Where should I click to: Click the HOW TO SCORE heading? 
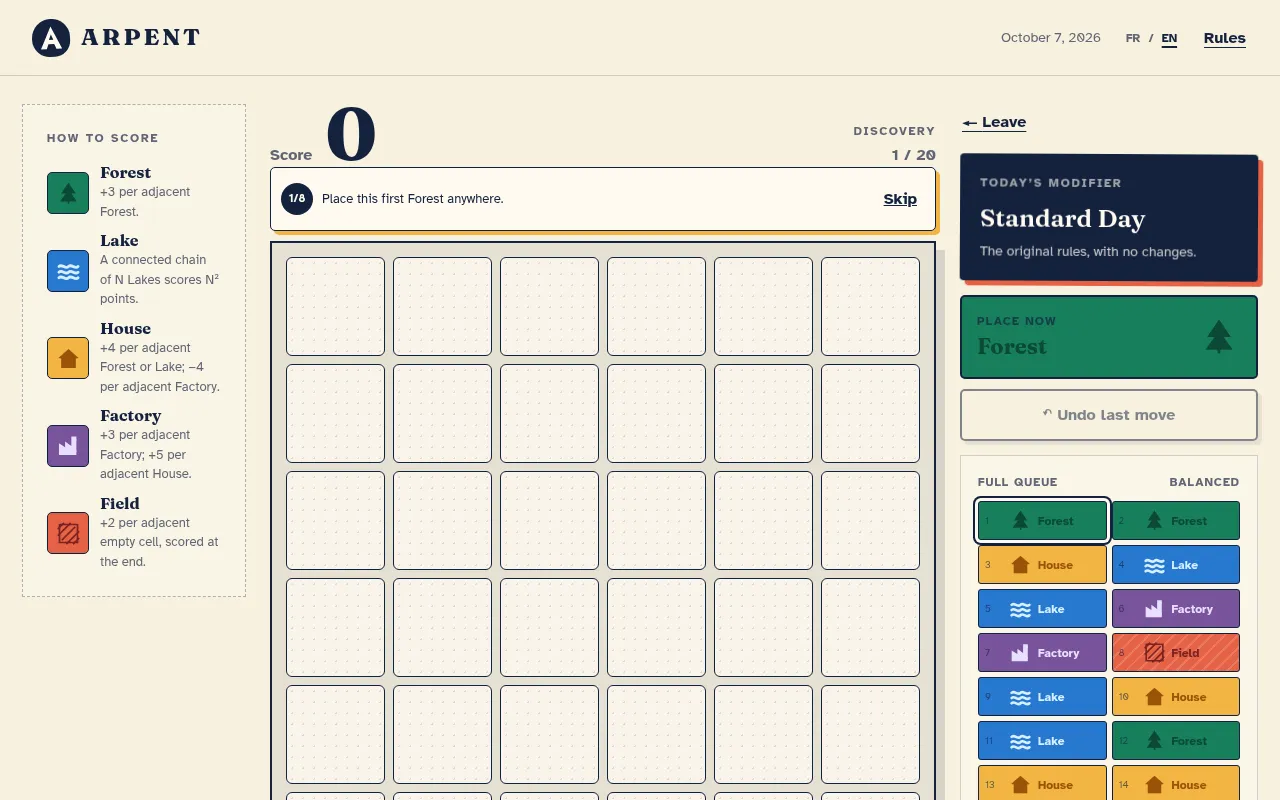coord(102,138)
